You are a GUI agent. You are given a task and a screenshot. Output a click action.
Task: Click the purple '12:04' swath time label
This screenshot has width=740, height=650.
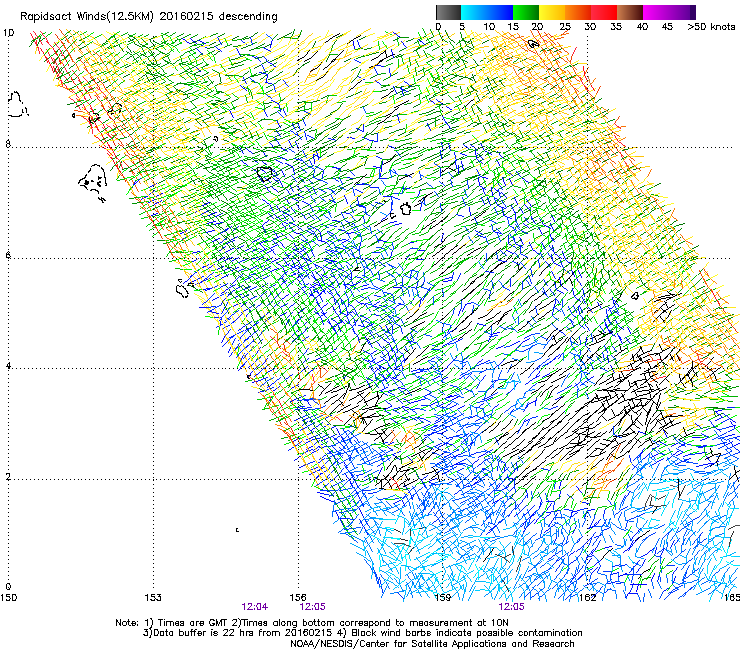pos(255,607)
